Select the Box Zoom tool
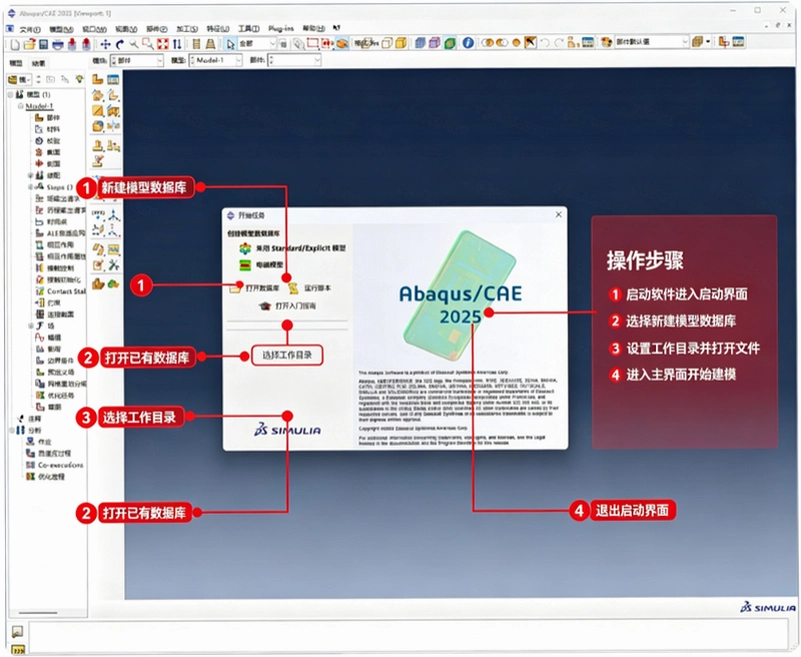This screenshot has height=657, width=801. point(148,44)
